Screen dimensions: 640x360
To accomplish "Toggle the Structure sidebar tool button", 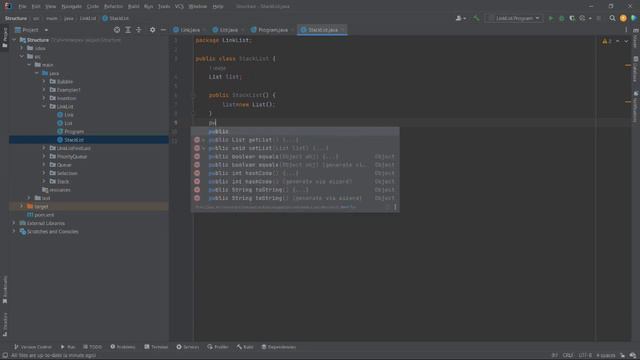I will [5, 324].
